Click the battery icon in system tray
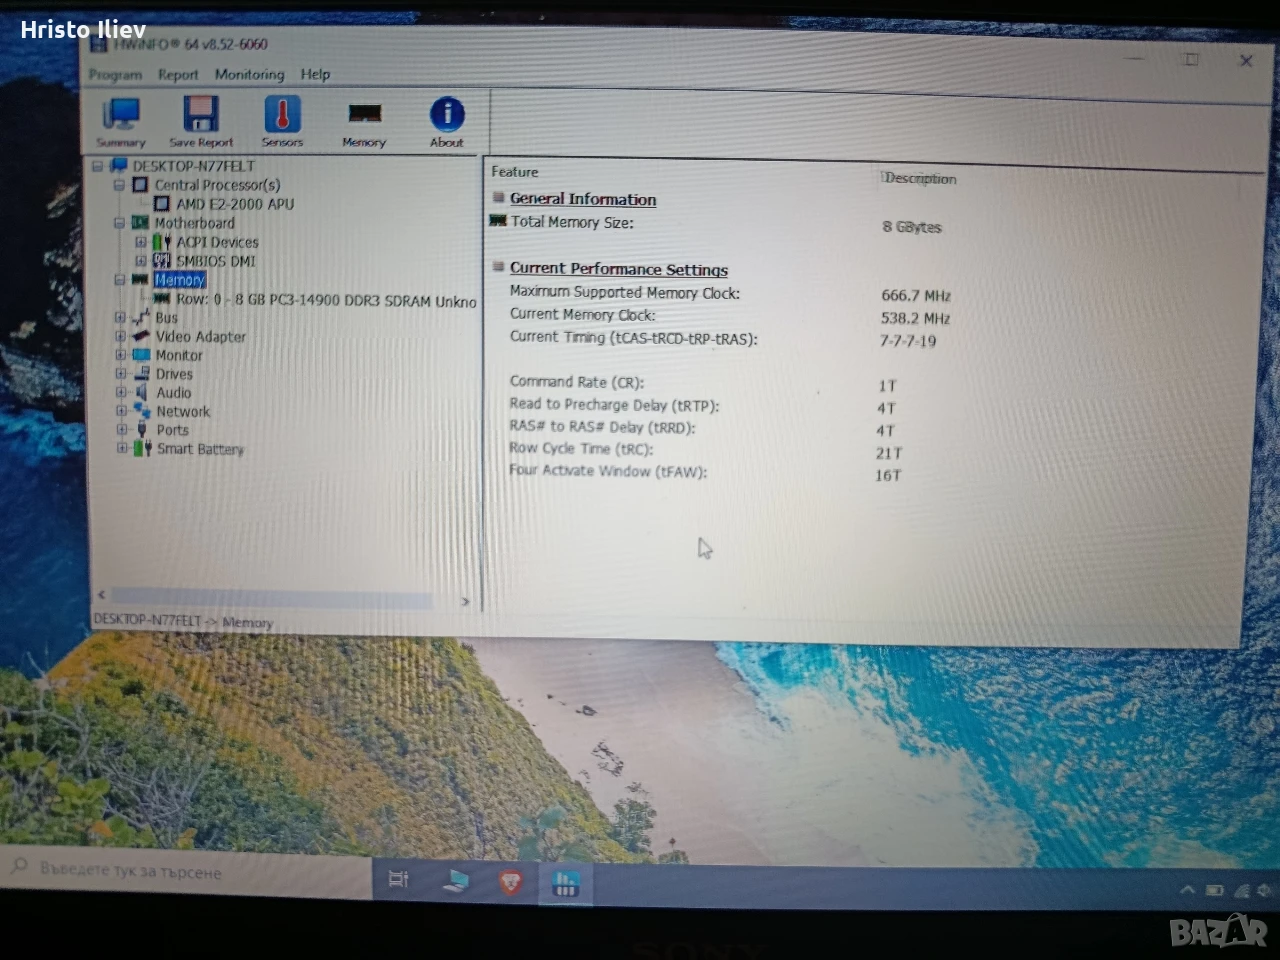The image size is (1280, 960). [1214, 890]
